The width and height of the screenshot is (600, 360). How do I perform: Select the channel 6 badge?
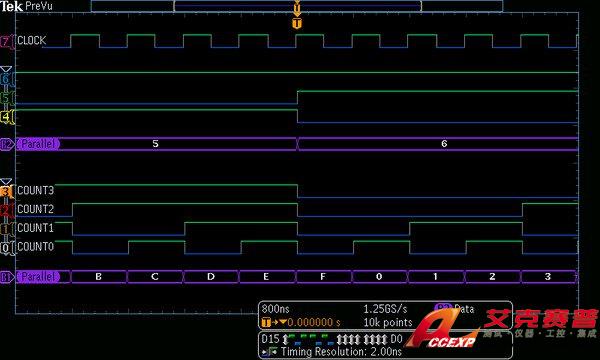point(6,79)
